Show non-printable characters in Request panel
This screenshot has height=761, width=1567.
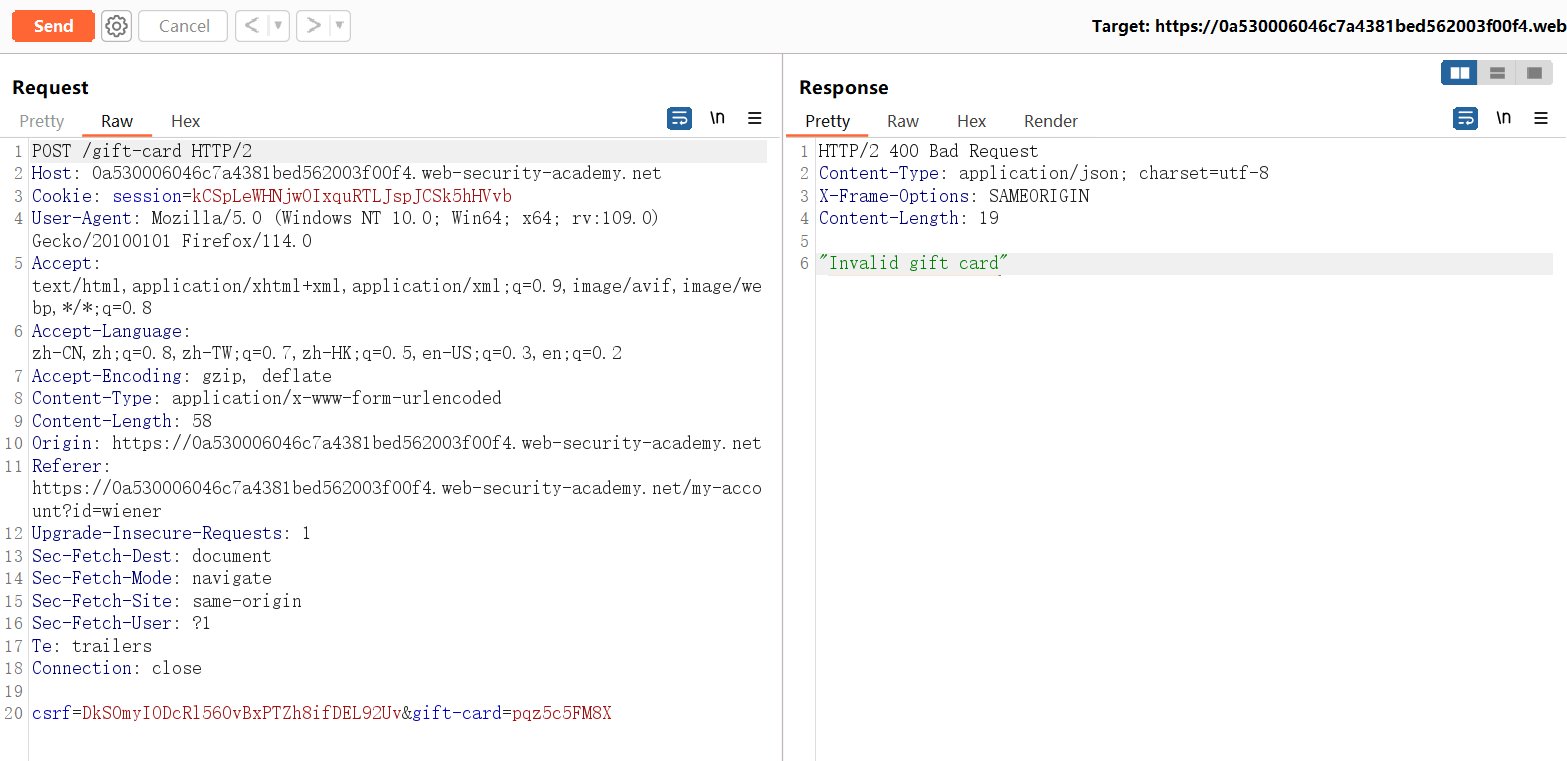[x=717, y=119]
